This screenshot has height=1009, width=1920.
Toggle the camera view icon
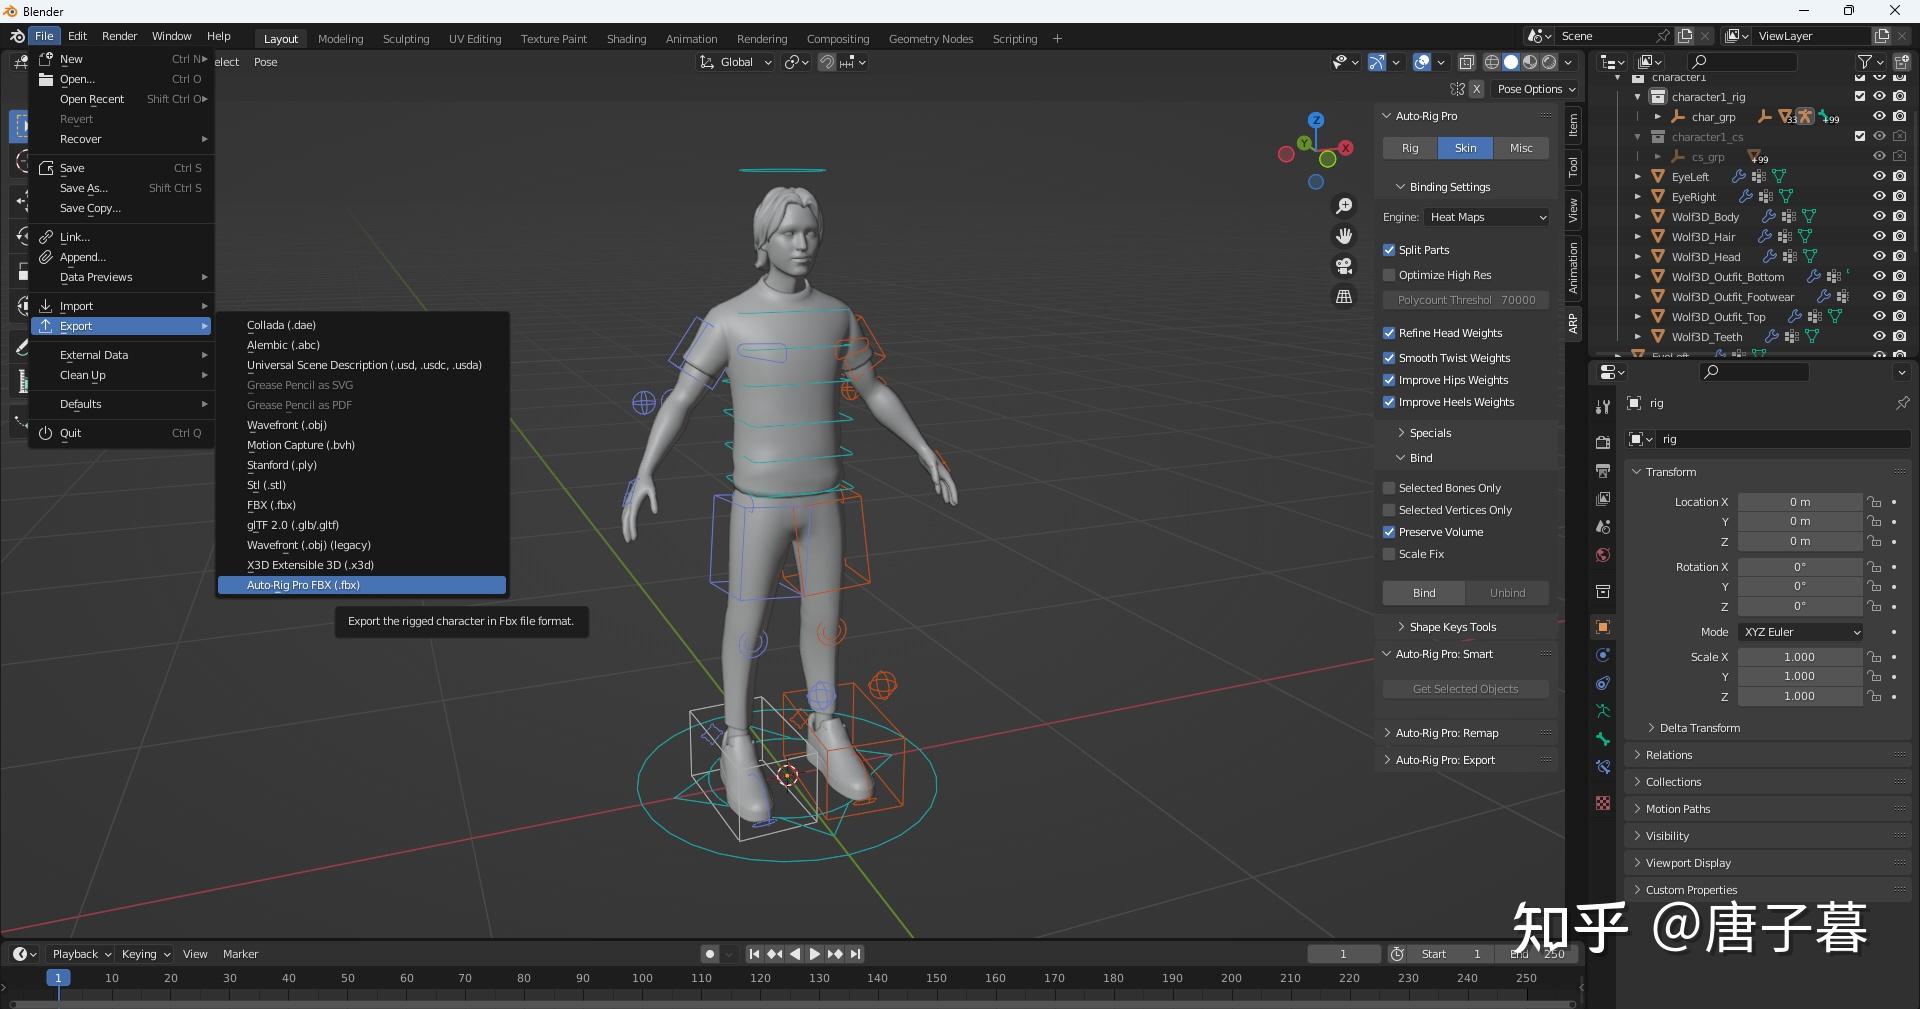point(1344,266)
